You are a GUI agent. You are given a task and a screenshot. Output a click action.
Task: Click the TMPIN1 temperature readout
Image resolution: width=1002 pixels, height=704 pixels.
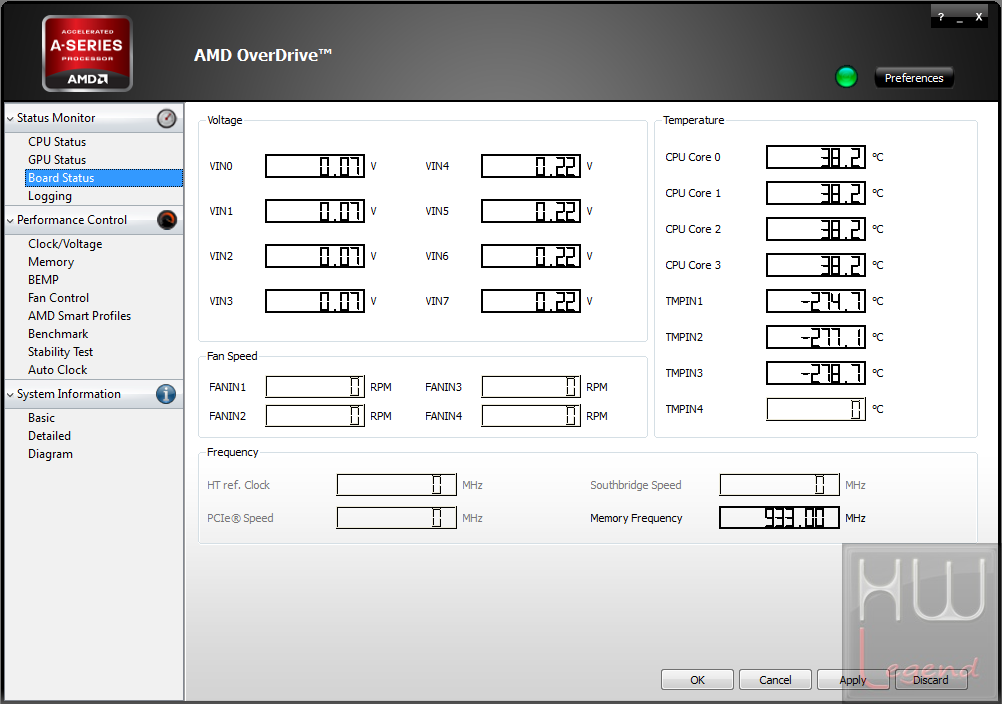click(816, 301)
